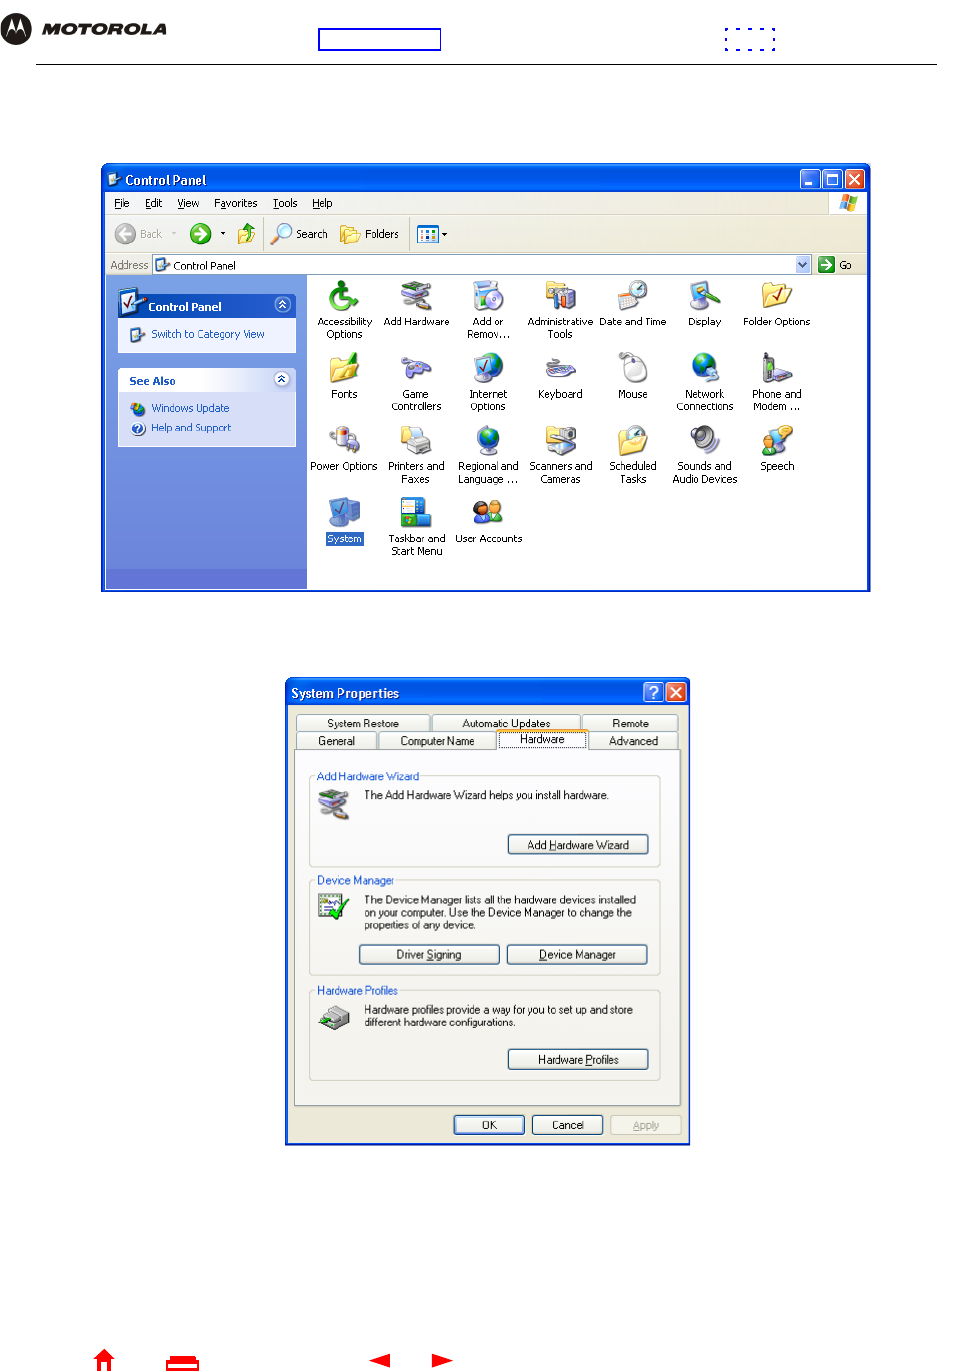Viewport: 965px width, 1371px height.
Task: Go up one folder level
Action: 246,234
